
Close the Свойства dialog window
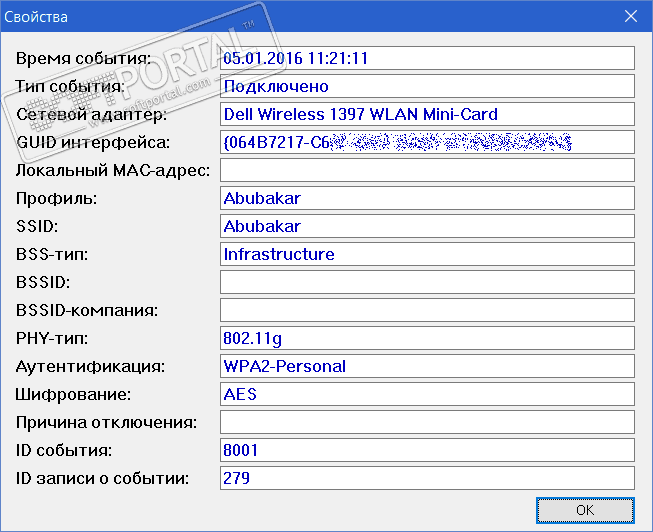click(x=630, y=16)
